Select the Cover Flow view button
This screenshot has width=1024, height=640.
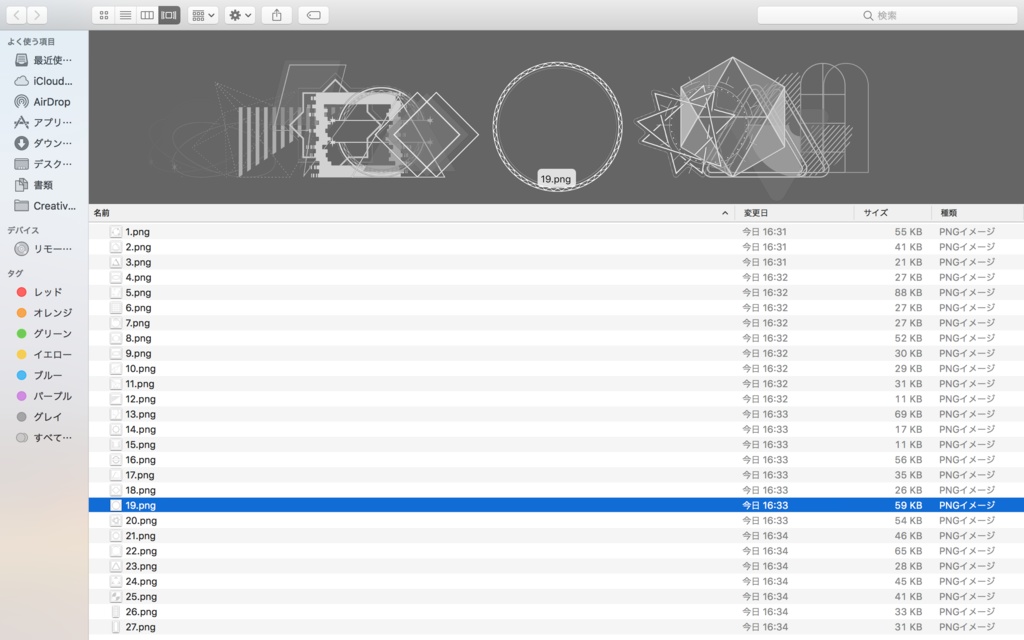click(x=169, y=15)
